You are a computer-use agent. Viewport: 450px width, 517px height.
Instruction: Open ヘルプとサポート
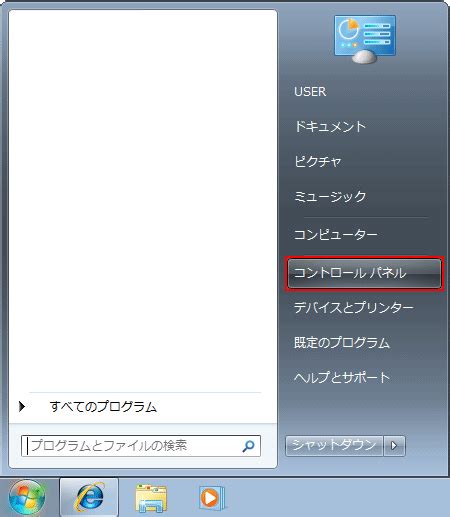pyautogui.click(x=342, y=378)
